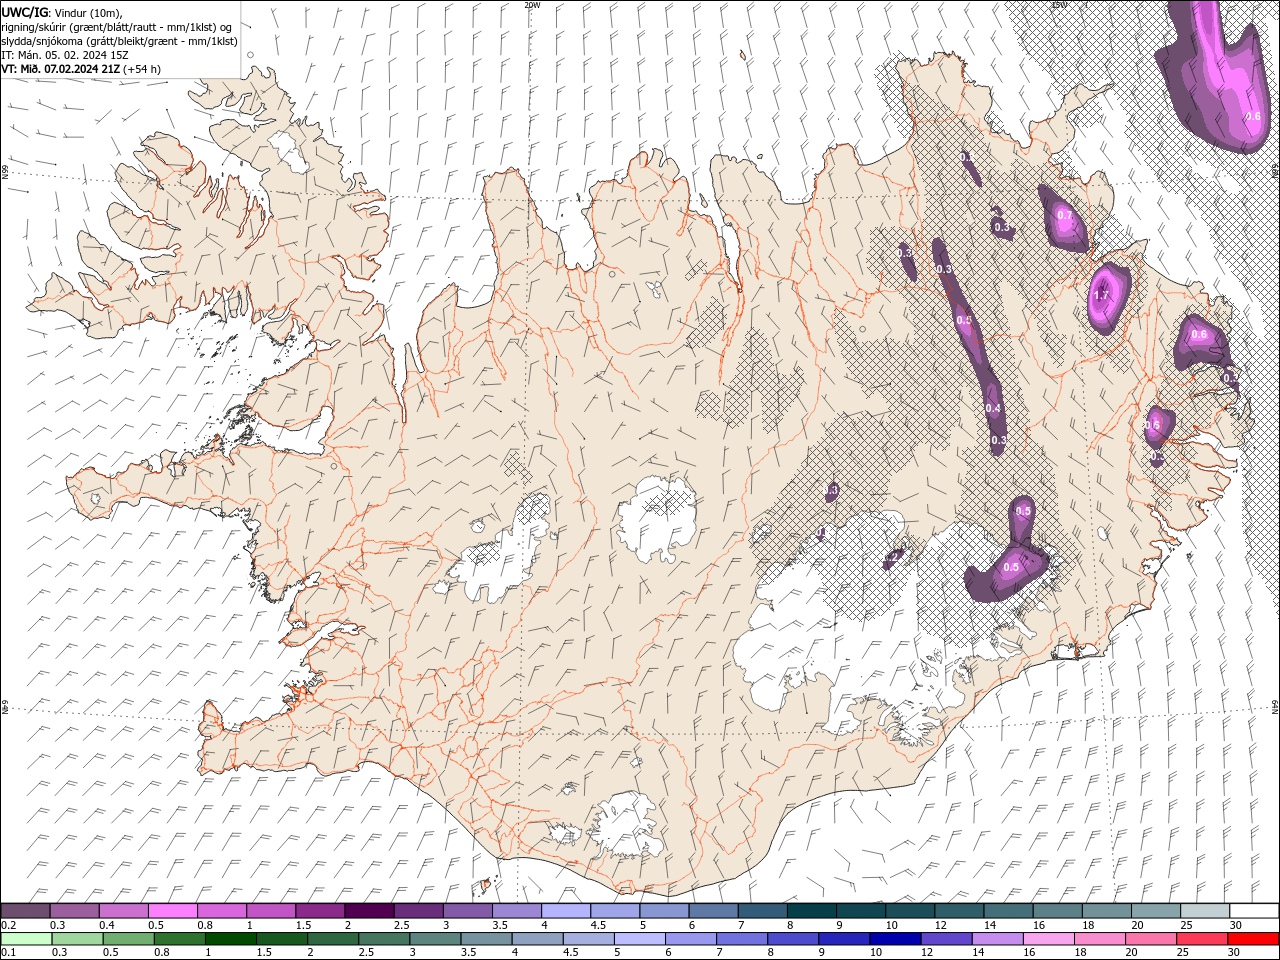Click the 'slydda/snjókoma' description line
1280x960 pixels.
pyautogui.click(x=120, y=41)
